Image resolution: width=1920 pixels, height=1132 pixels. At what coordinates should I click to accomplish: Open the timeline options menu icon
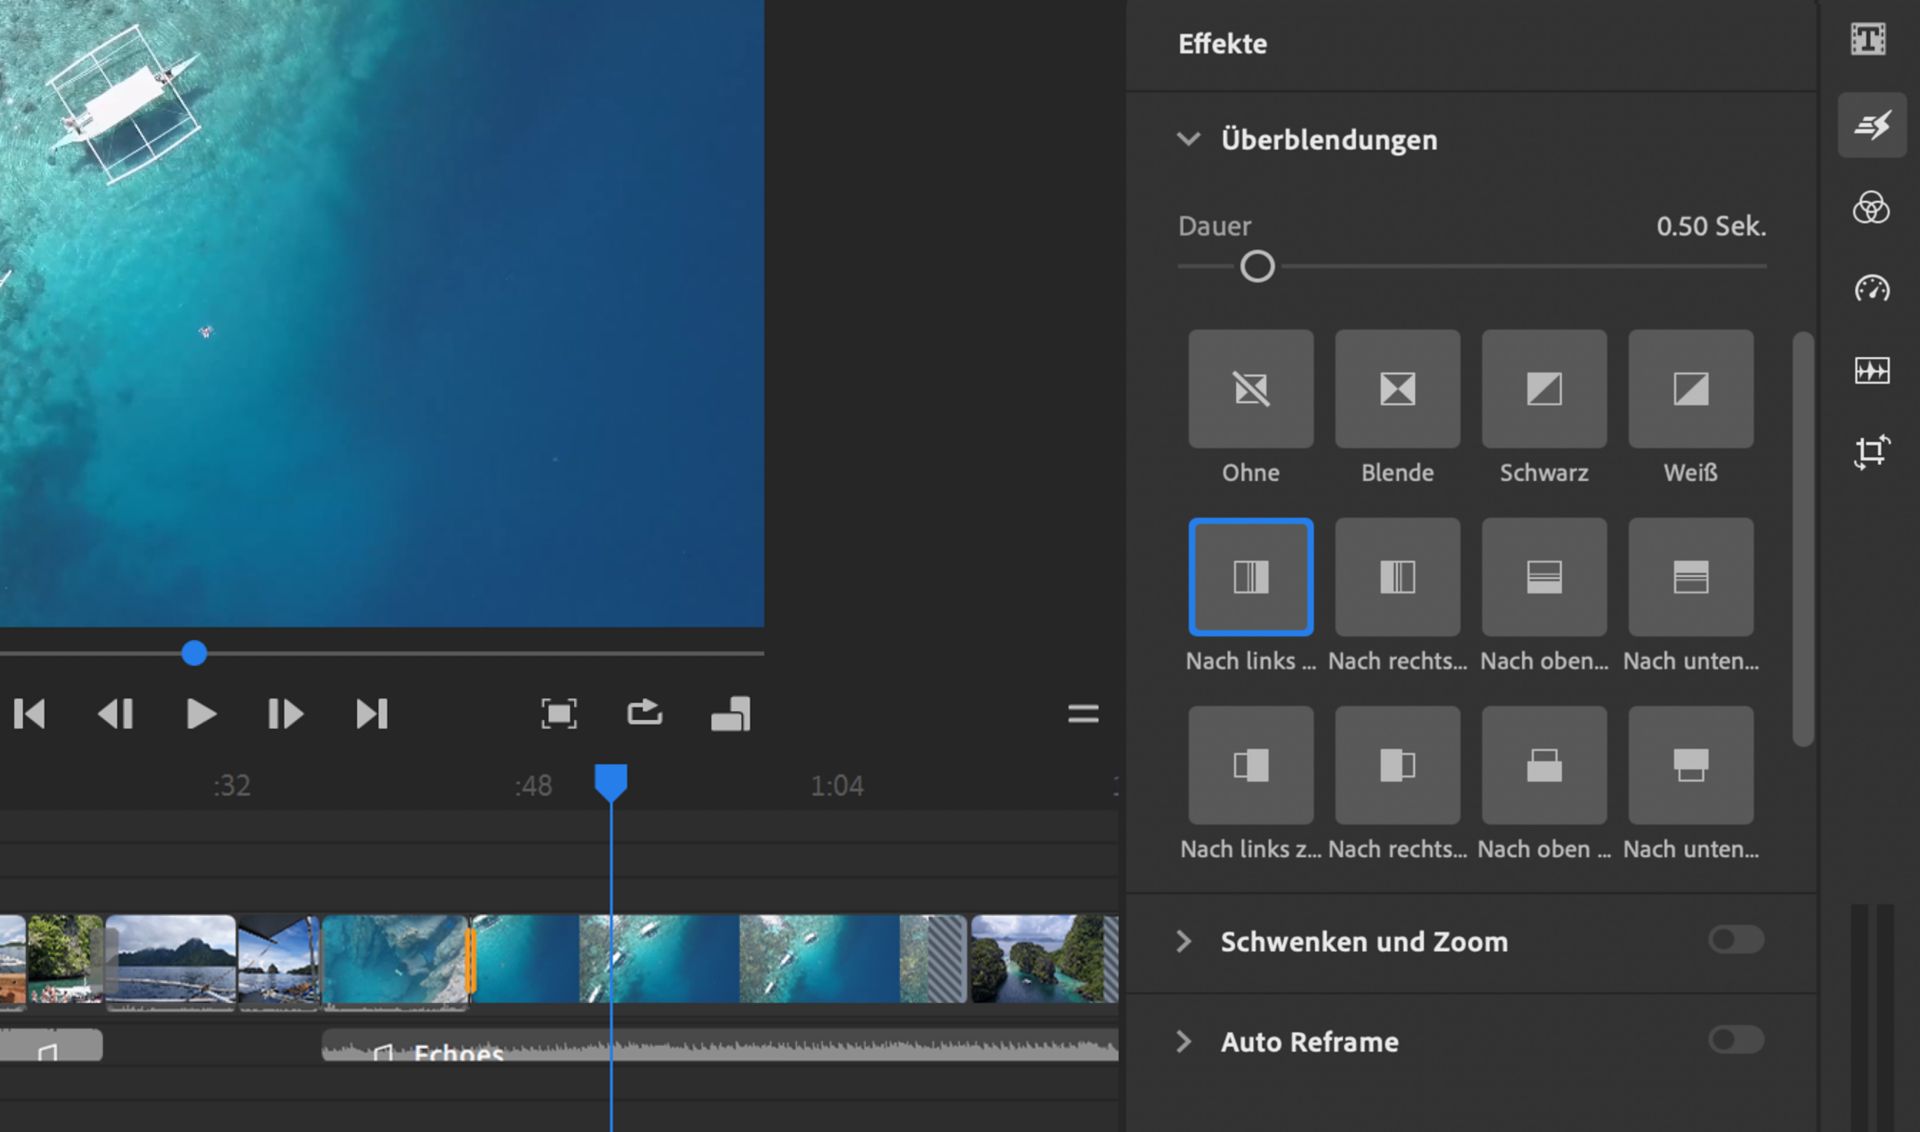(1082, 714)
